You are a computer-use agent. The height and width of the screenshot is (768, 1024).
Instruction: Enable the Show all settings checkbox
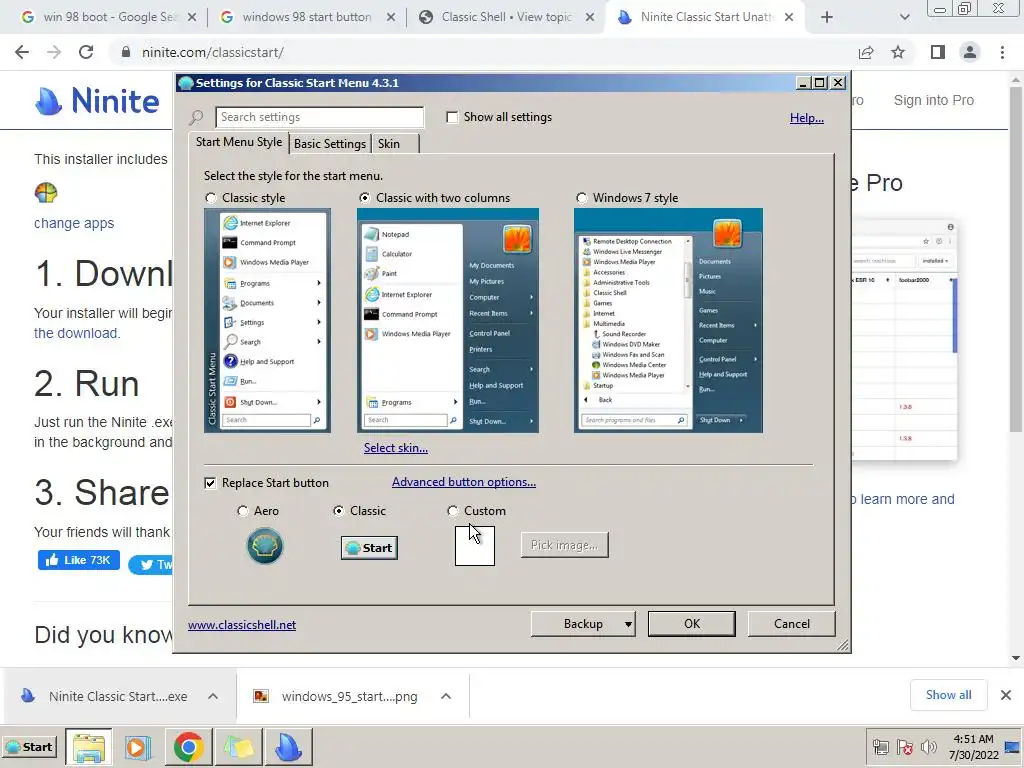click(x=452, y=117)
